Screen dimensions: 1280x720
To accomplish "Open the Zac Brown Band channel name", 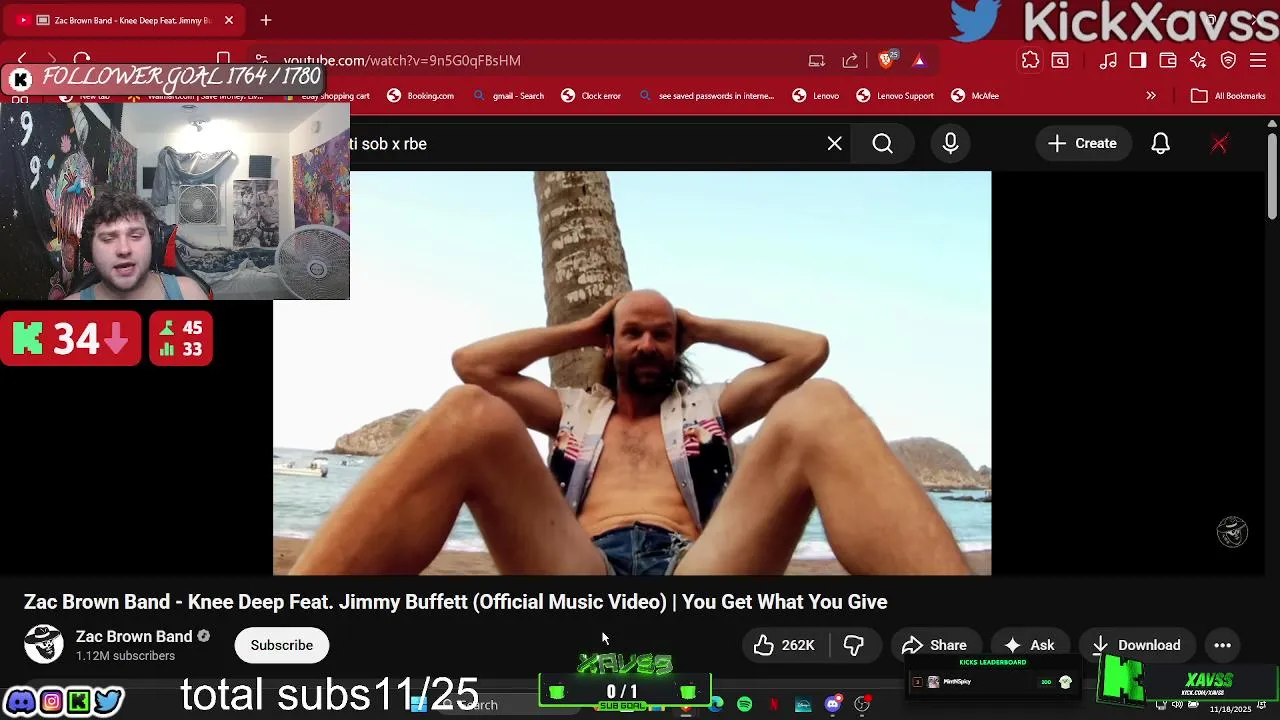I will tap(134, 637).
